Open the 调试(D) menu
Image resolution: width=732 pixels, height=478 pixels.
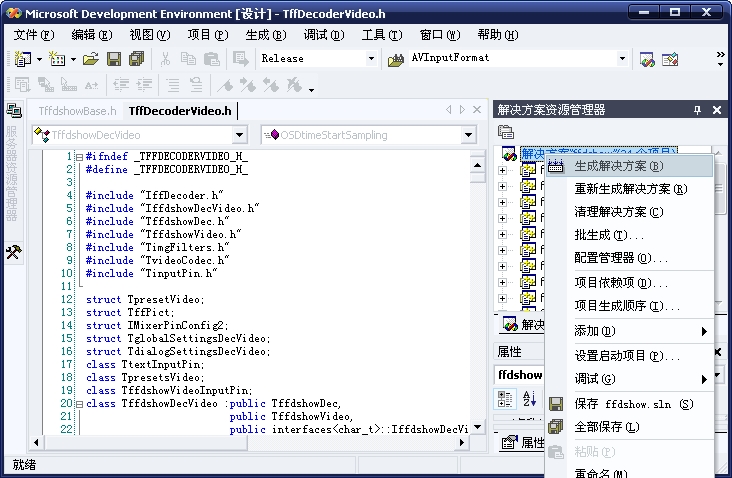[x=324, y=35]
